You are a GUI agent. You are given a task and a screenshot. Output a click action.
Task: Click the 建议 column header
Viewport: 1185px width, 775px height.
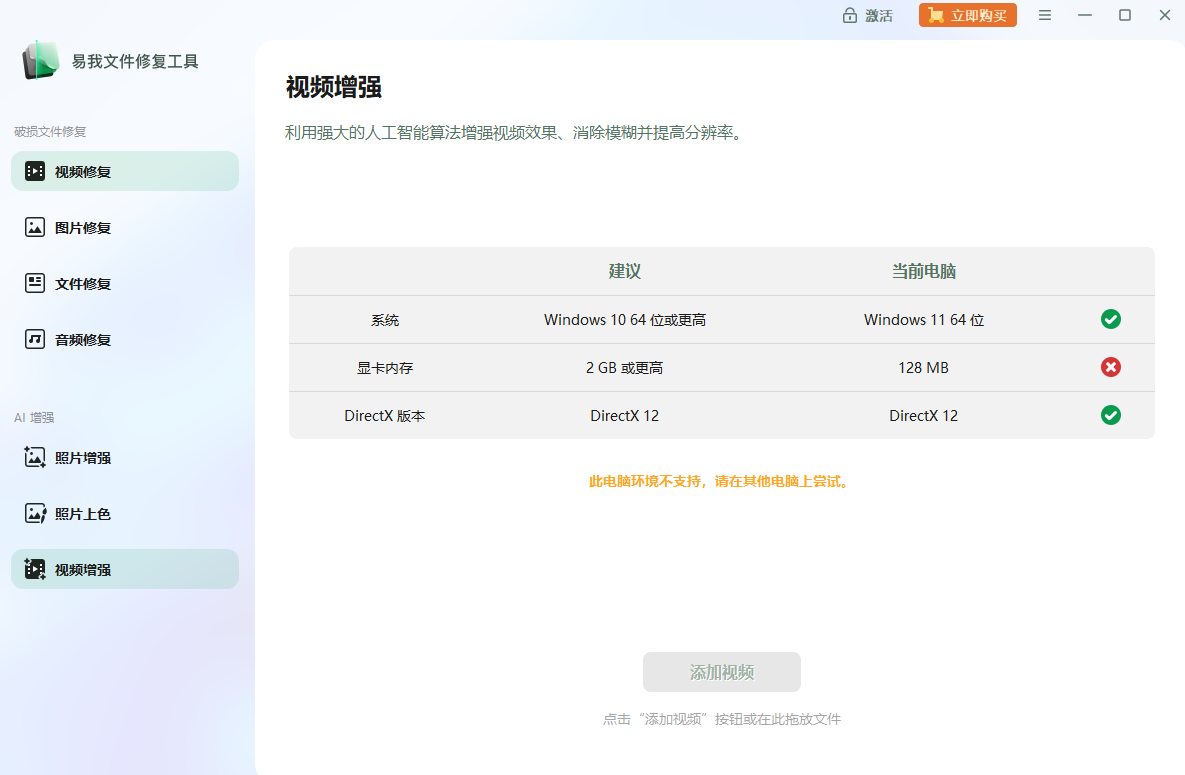point(625,271)
